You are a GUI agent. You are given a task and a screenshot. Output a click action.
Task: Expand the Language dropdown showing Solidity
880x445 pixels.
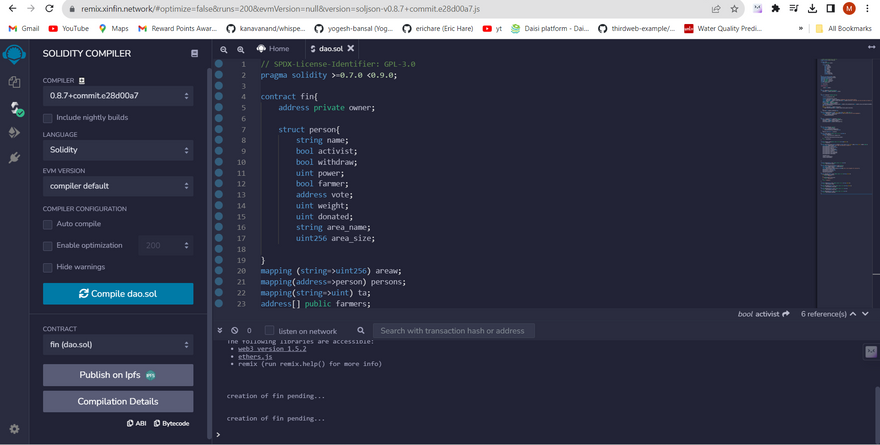118,150
